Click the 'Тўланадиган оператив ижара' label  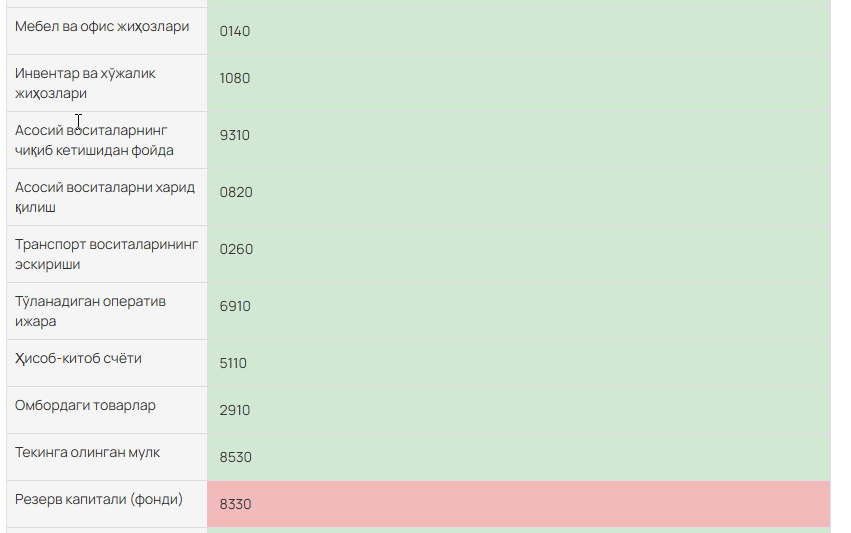tap(90, 311)
